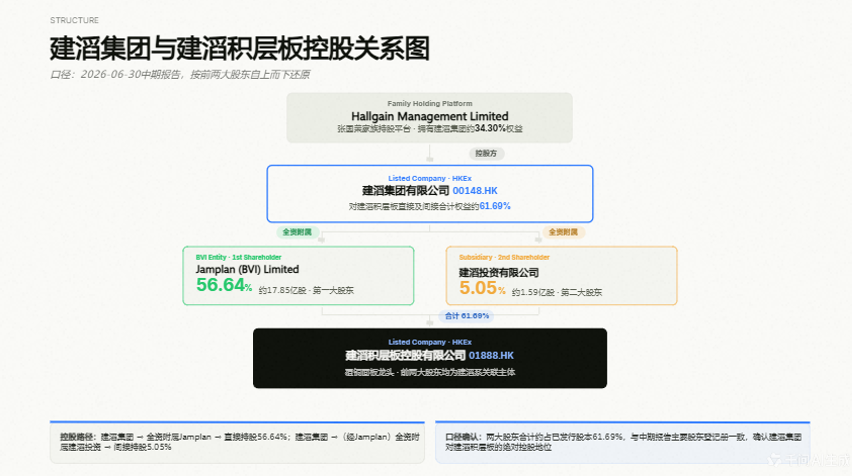Image resolution: width=852 pixels, height=476 pixels.
Task: Select the 约1.59亿股 · 第二大股东 text
Action: [x=557, y=292]
